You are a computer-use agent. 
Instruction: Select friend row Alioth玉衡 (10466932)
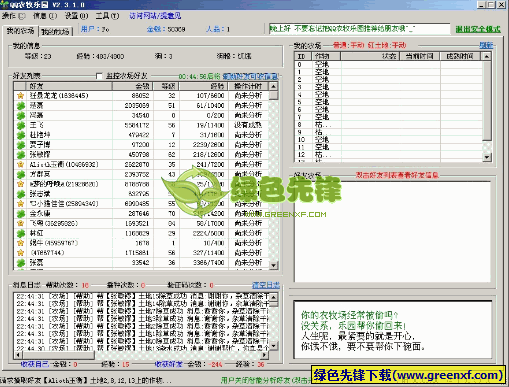[x=141, y=164]
